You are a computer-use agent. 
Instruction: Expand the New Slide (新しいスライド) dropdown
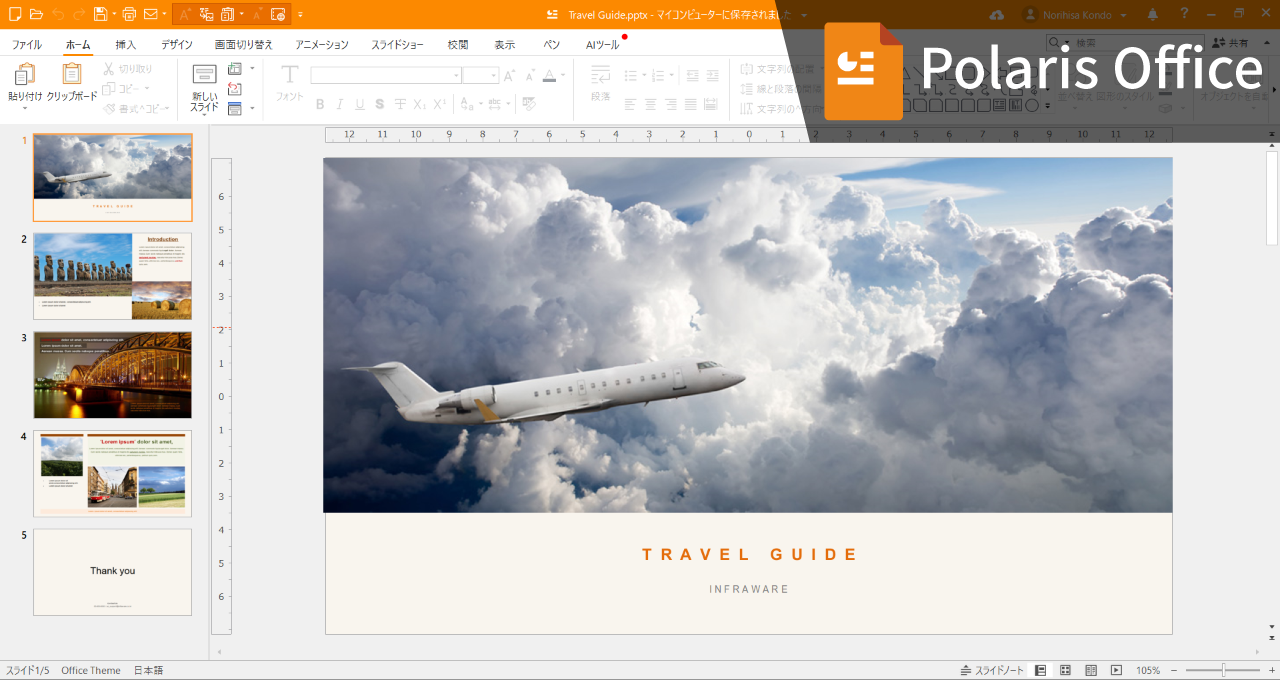(204, 116)
